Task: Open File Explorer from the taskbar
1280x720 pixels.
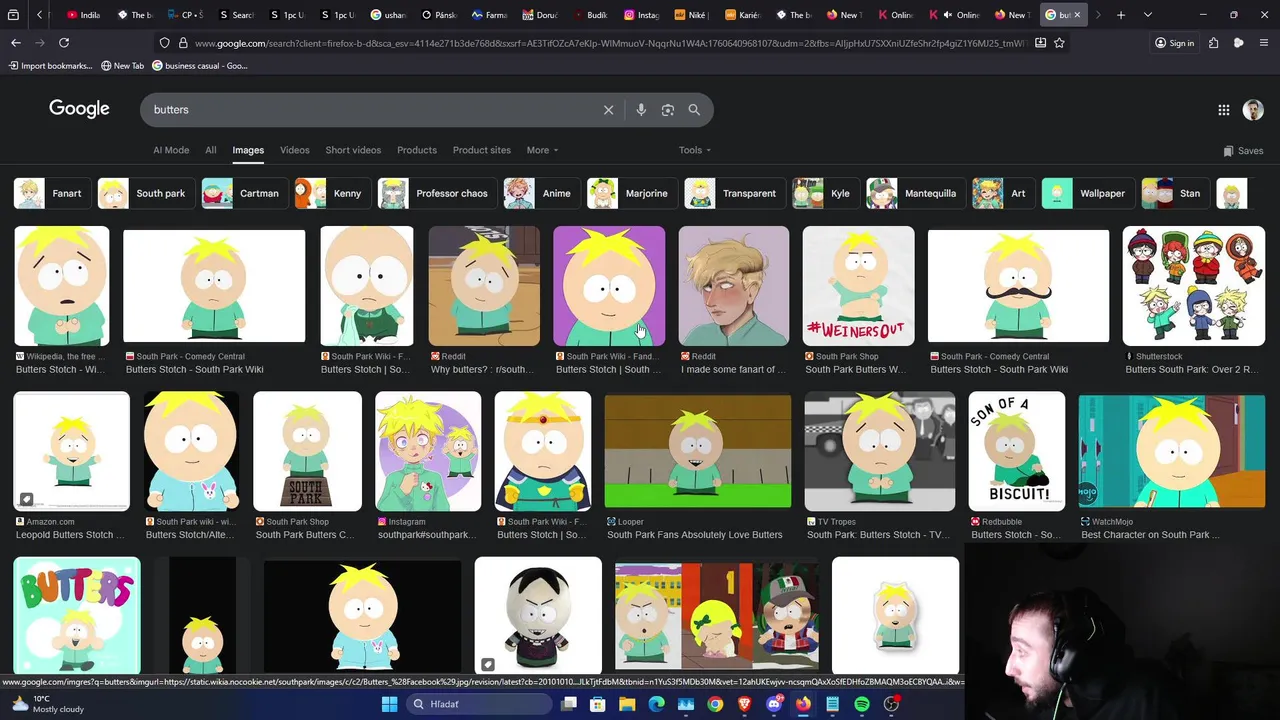Action: point(627,704)
